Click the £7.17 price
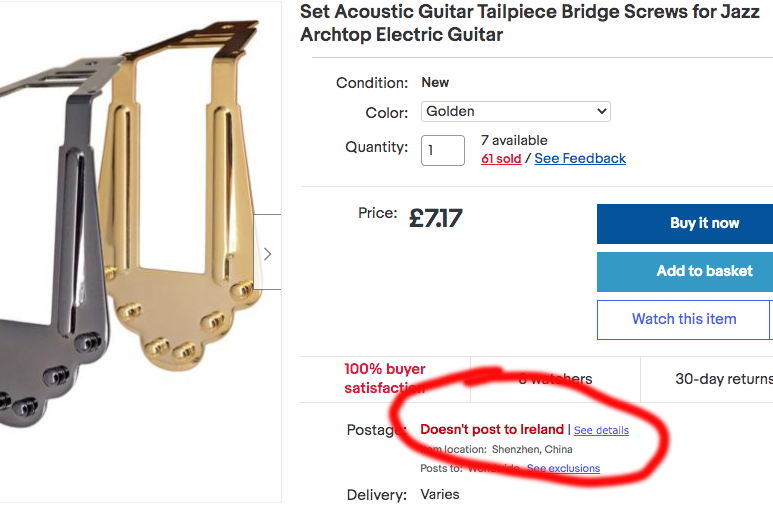The width and height of the screenshot is (773, 510). click(435, 218)
